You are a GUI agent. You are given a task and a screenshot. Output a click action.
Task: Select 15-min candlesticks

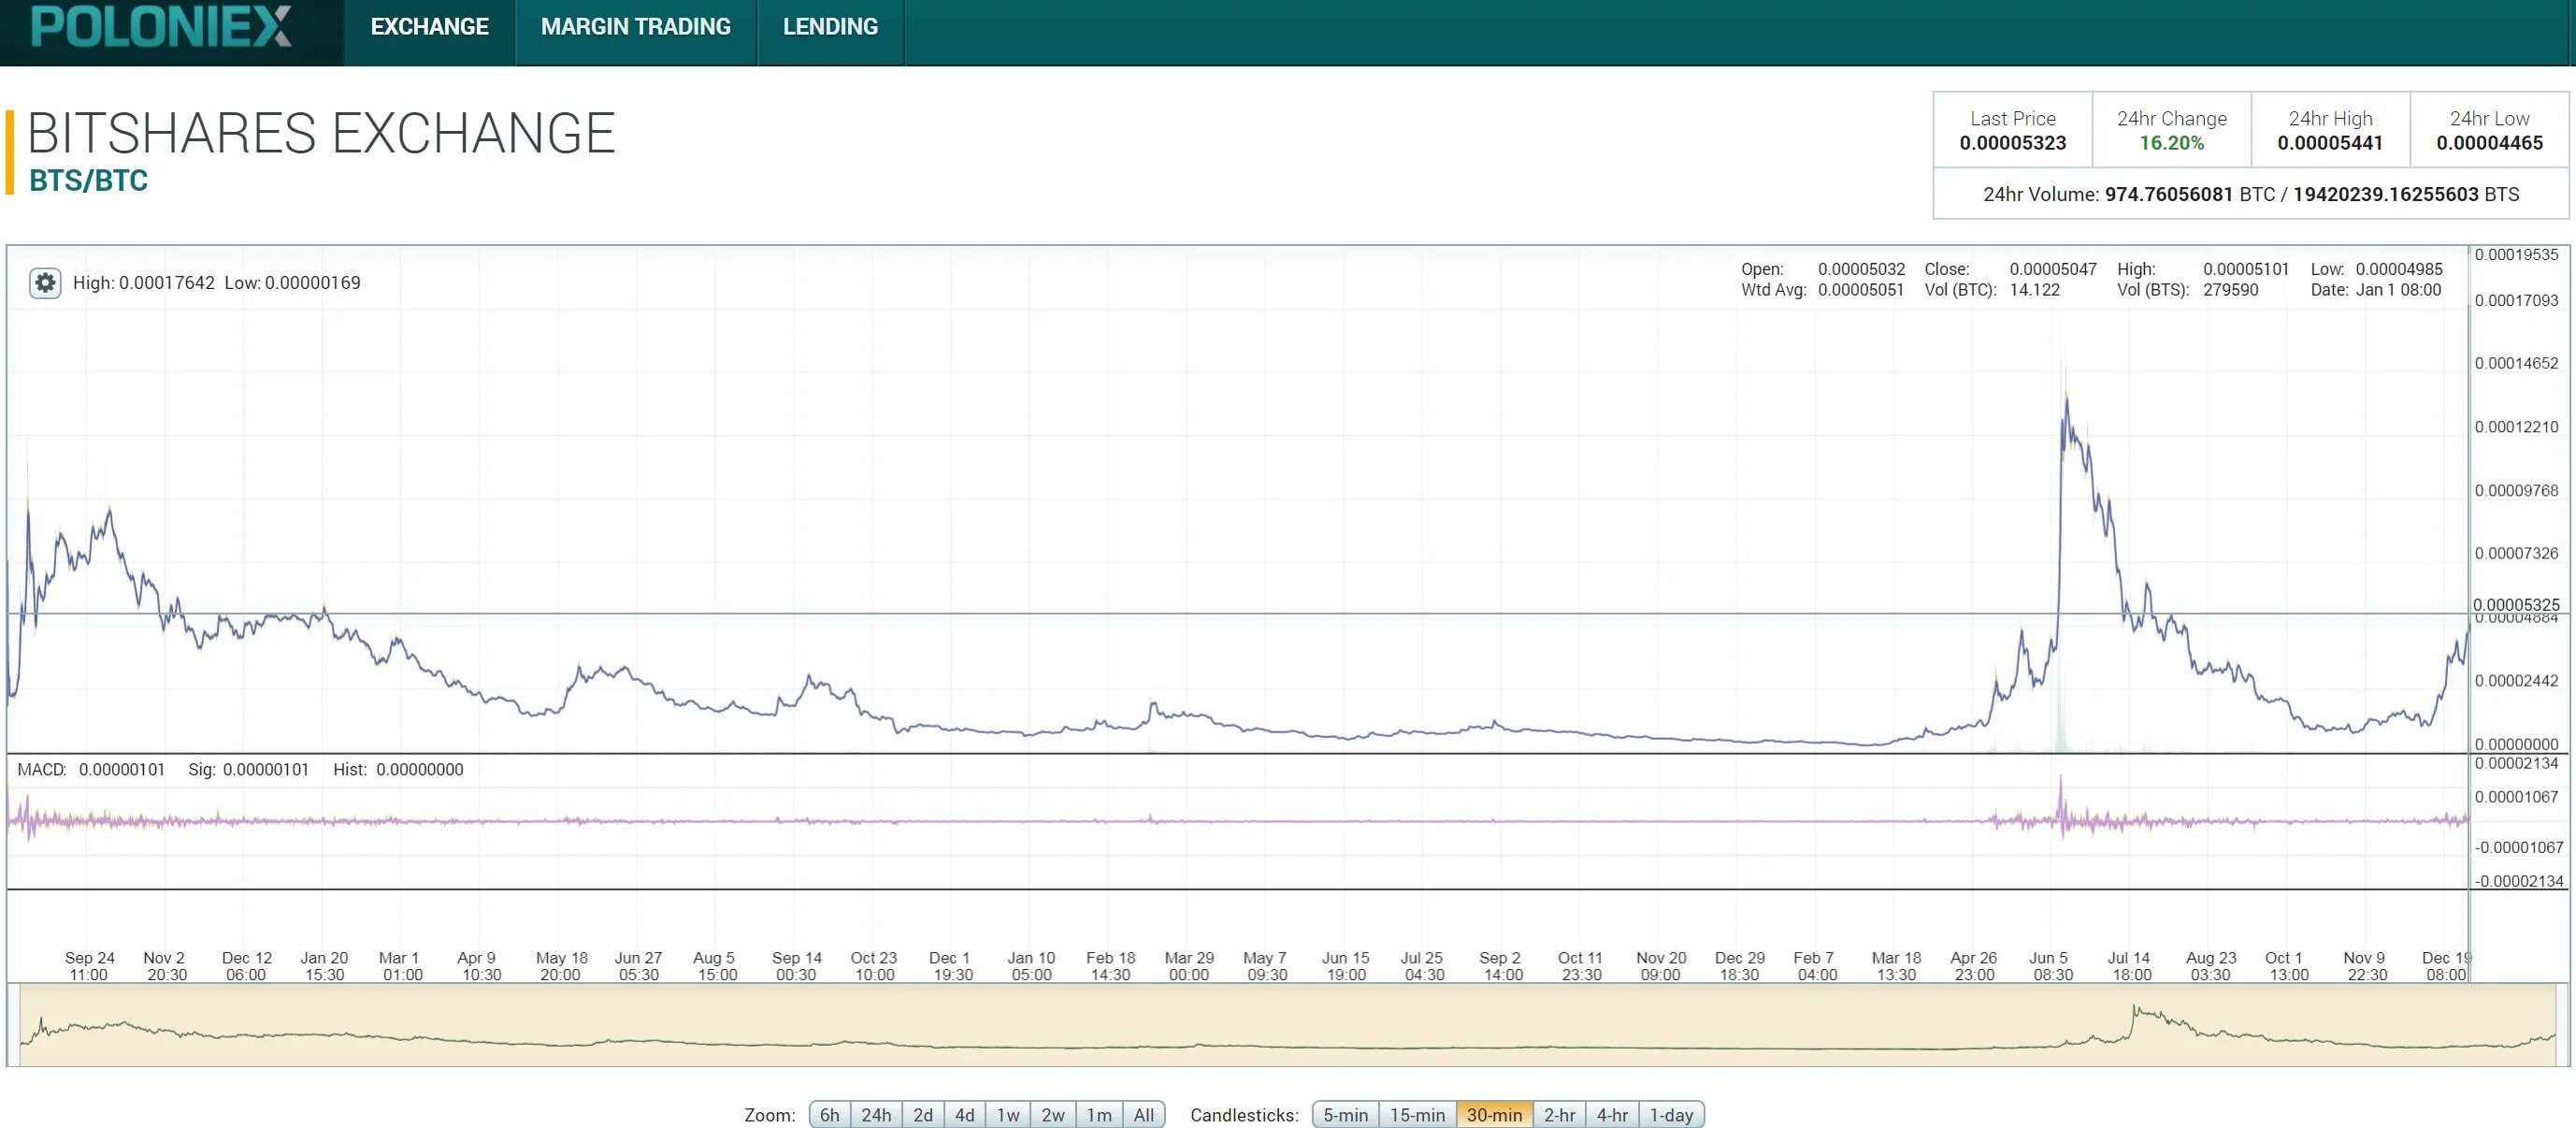pyautogui.click(x=1417, y=1114)
